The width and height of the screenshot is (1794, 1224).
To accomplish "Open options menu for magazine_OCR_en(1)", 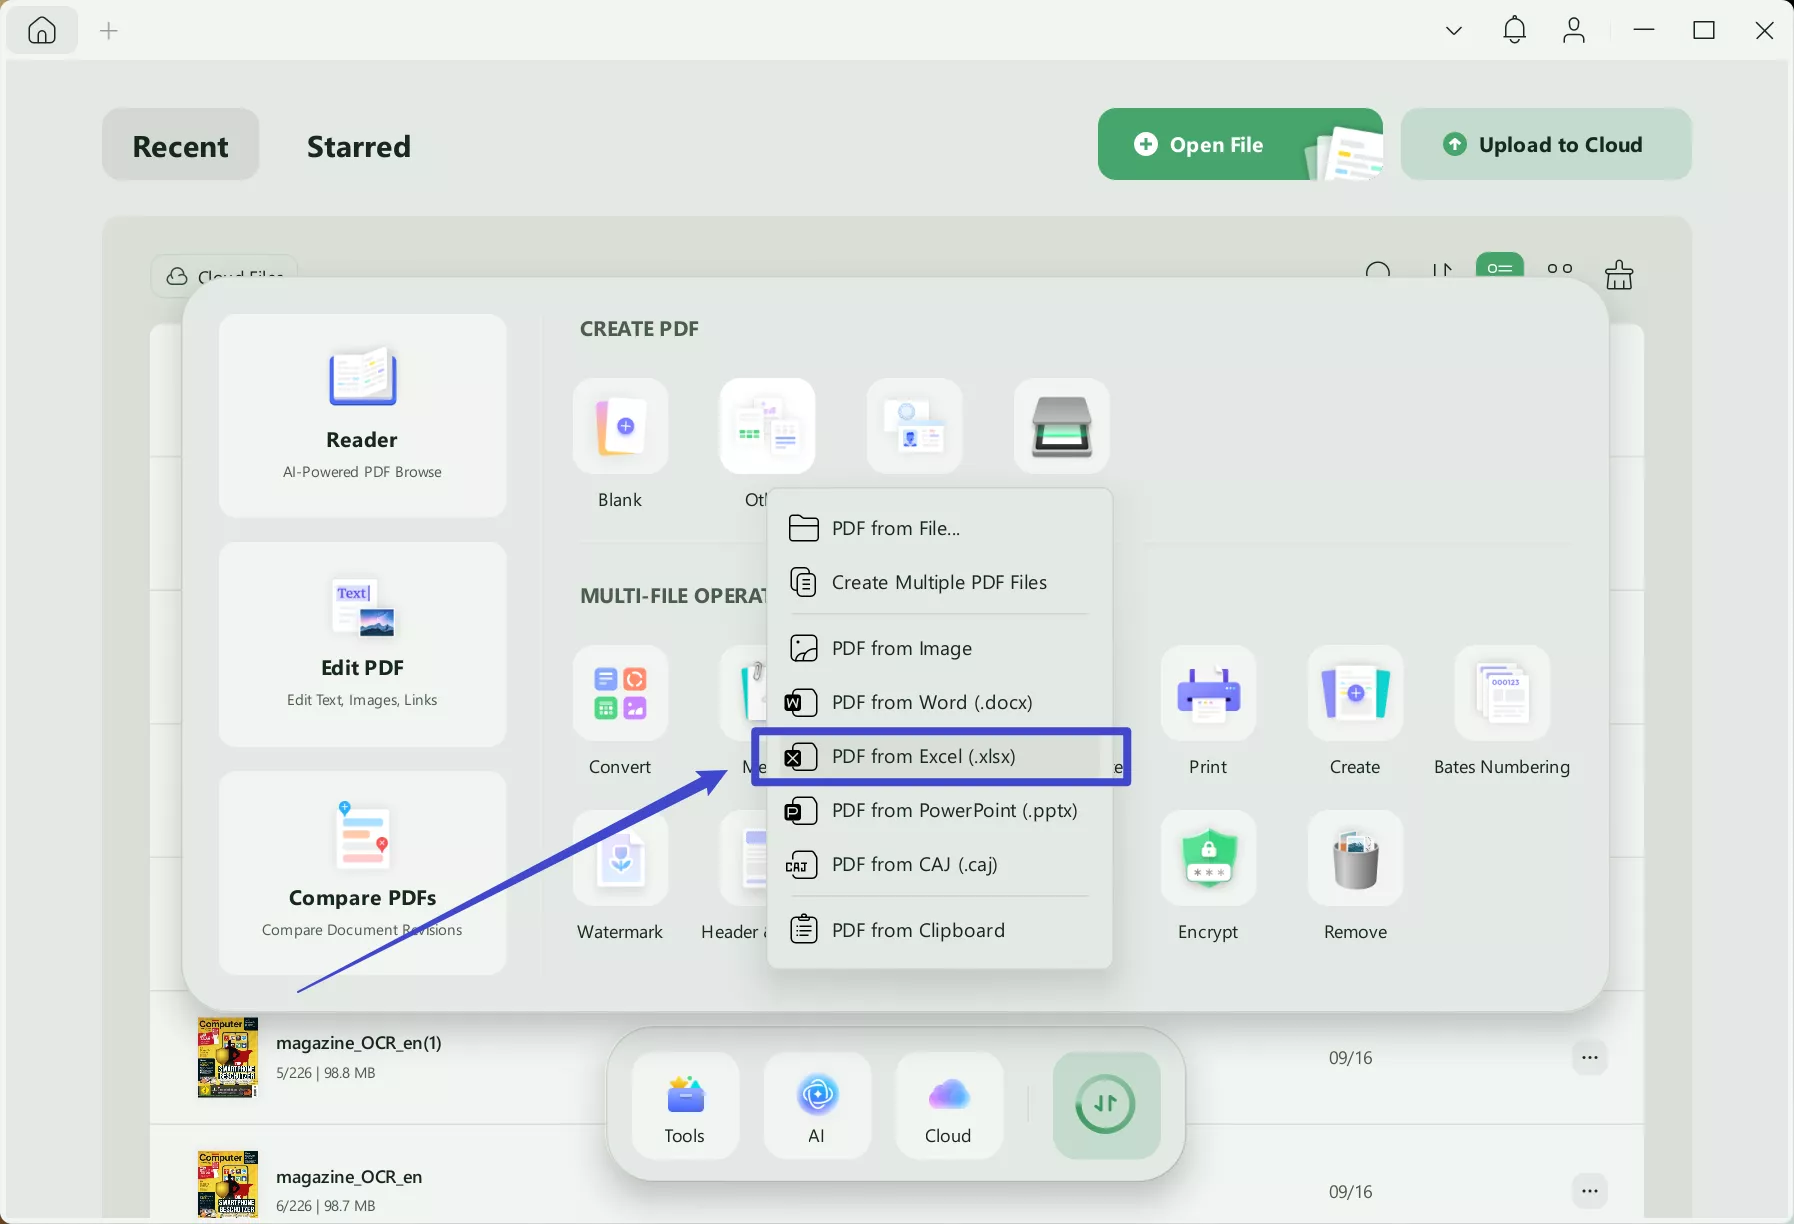I will click(1590, 1057).
